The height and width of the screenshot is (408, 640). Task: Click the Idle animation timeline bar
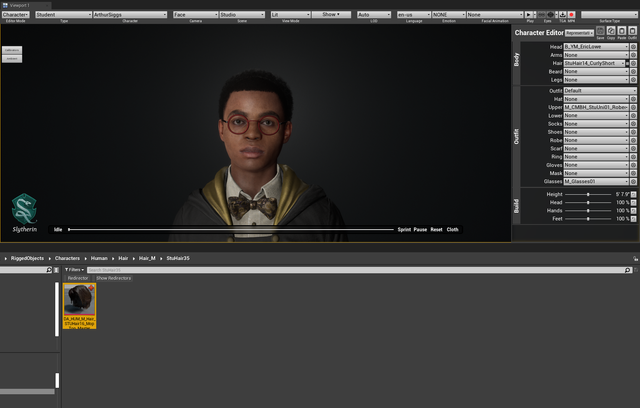click(231, 230)
